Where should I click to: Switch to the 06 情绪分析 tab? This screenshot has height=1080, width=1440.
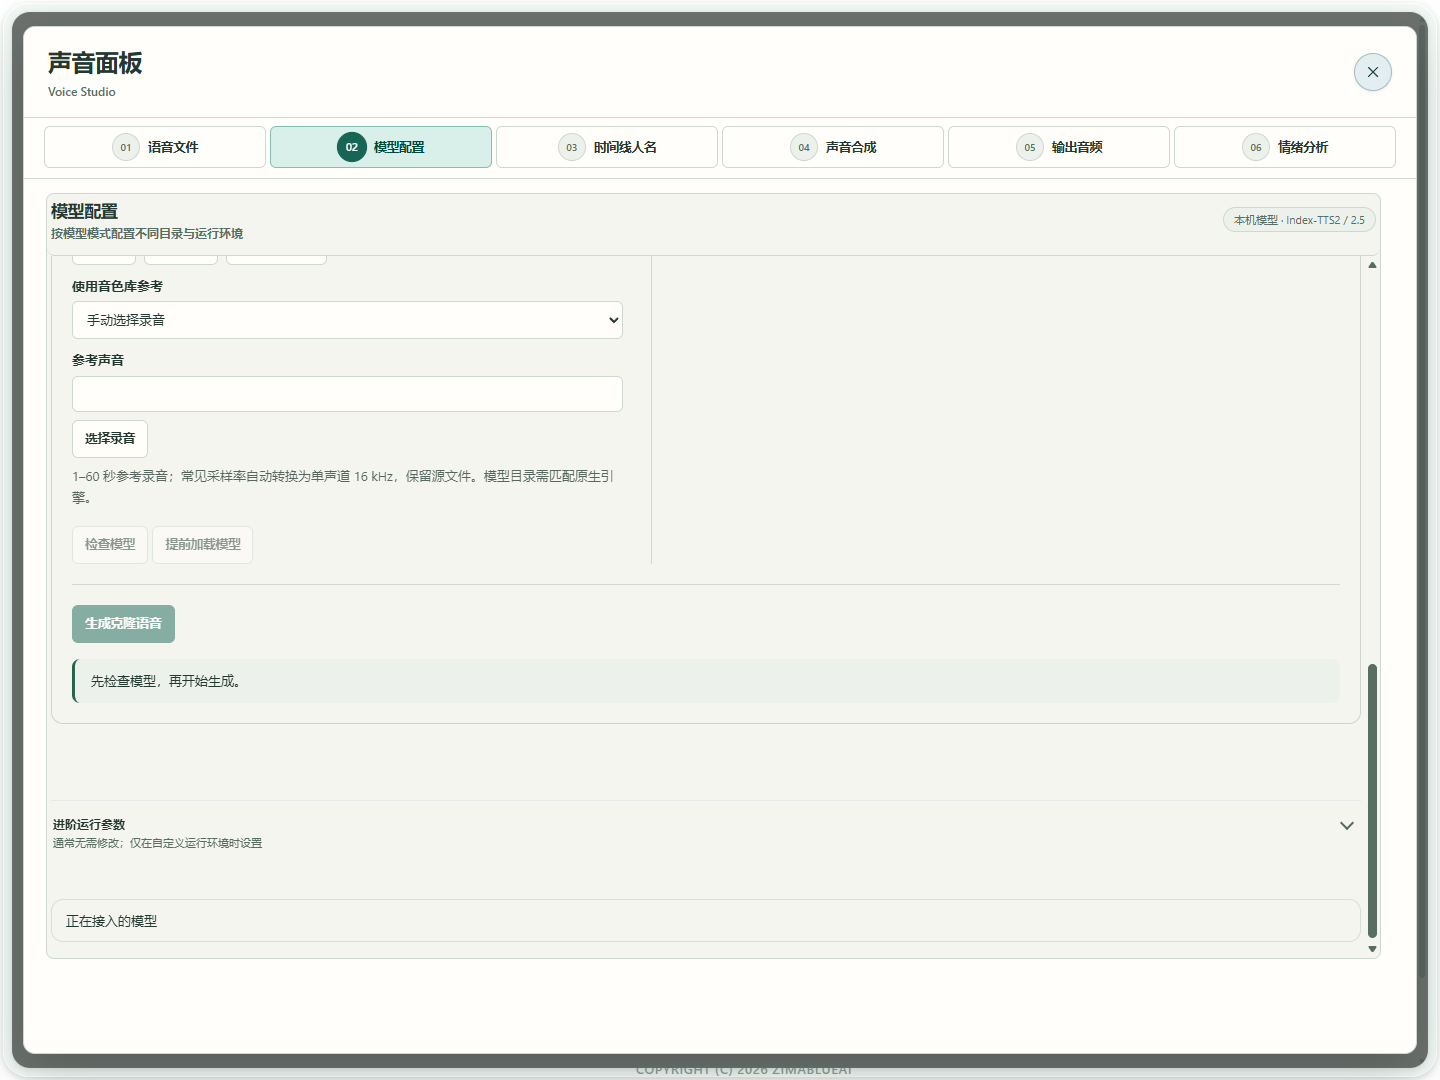[x=1285, y=147]
